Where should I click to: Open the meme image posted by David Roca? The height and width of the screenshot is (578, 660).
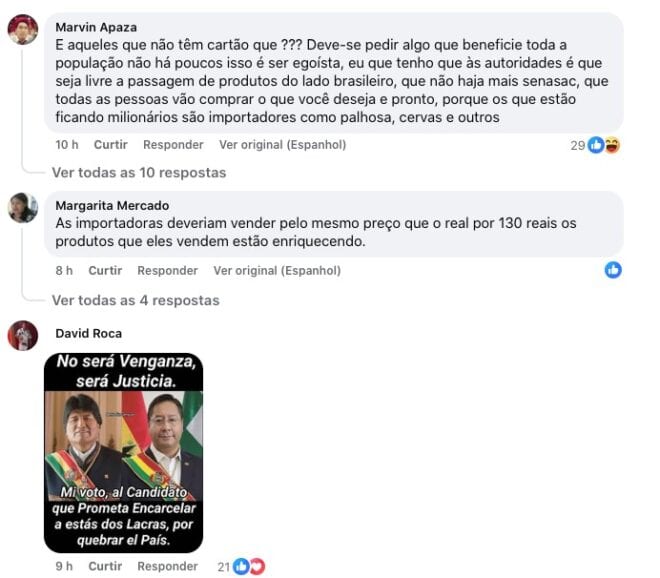click(x=124, y=453)
